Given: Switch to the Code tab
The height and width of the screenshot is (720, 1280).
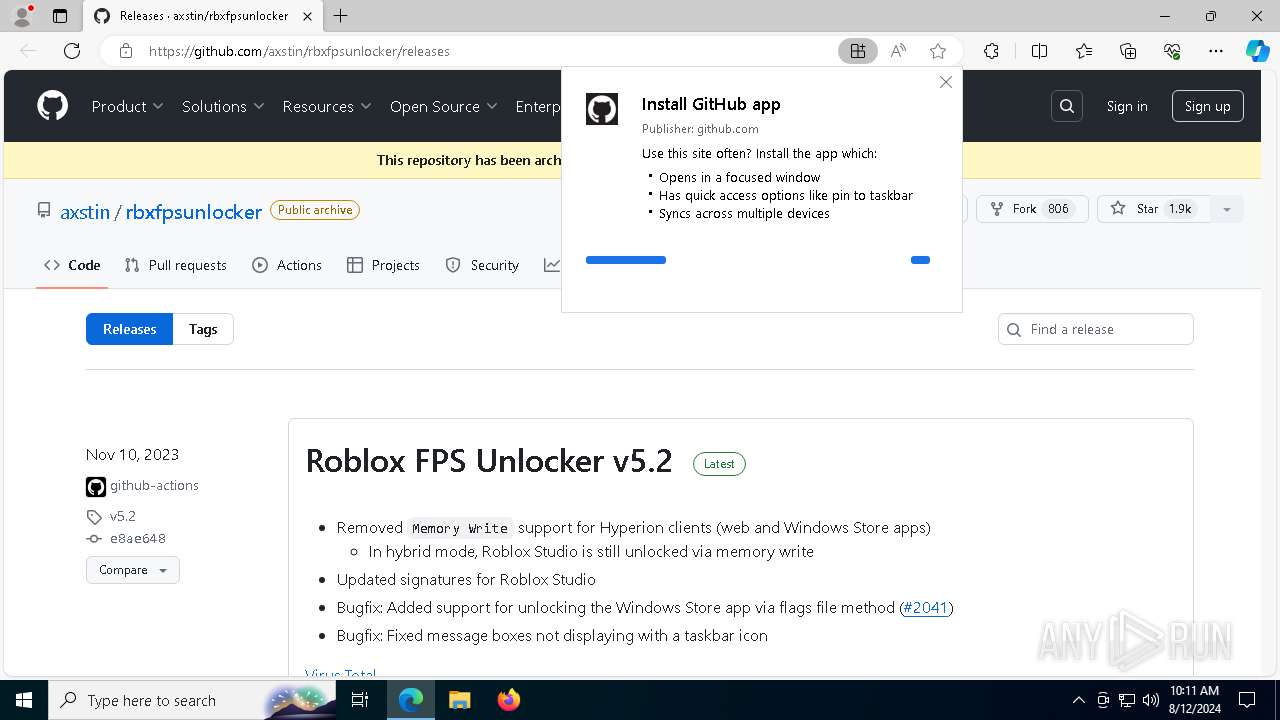Looking at the screenshot, I should [72, 265].
